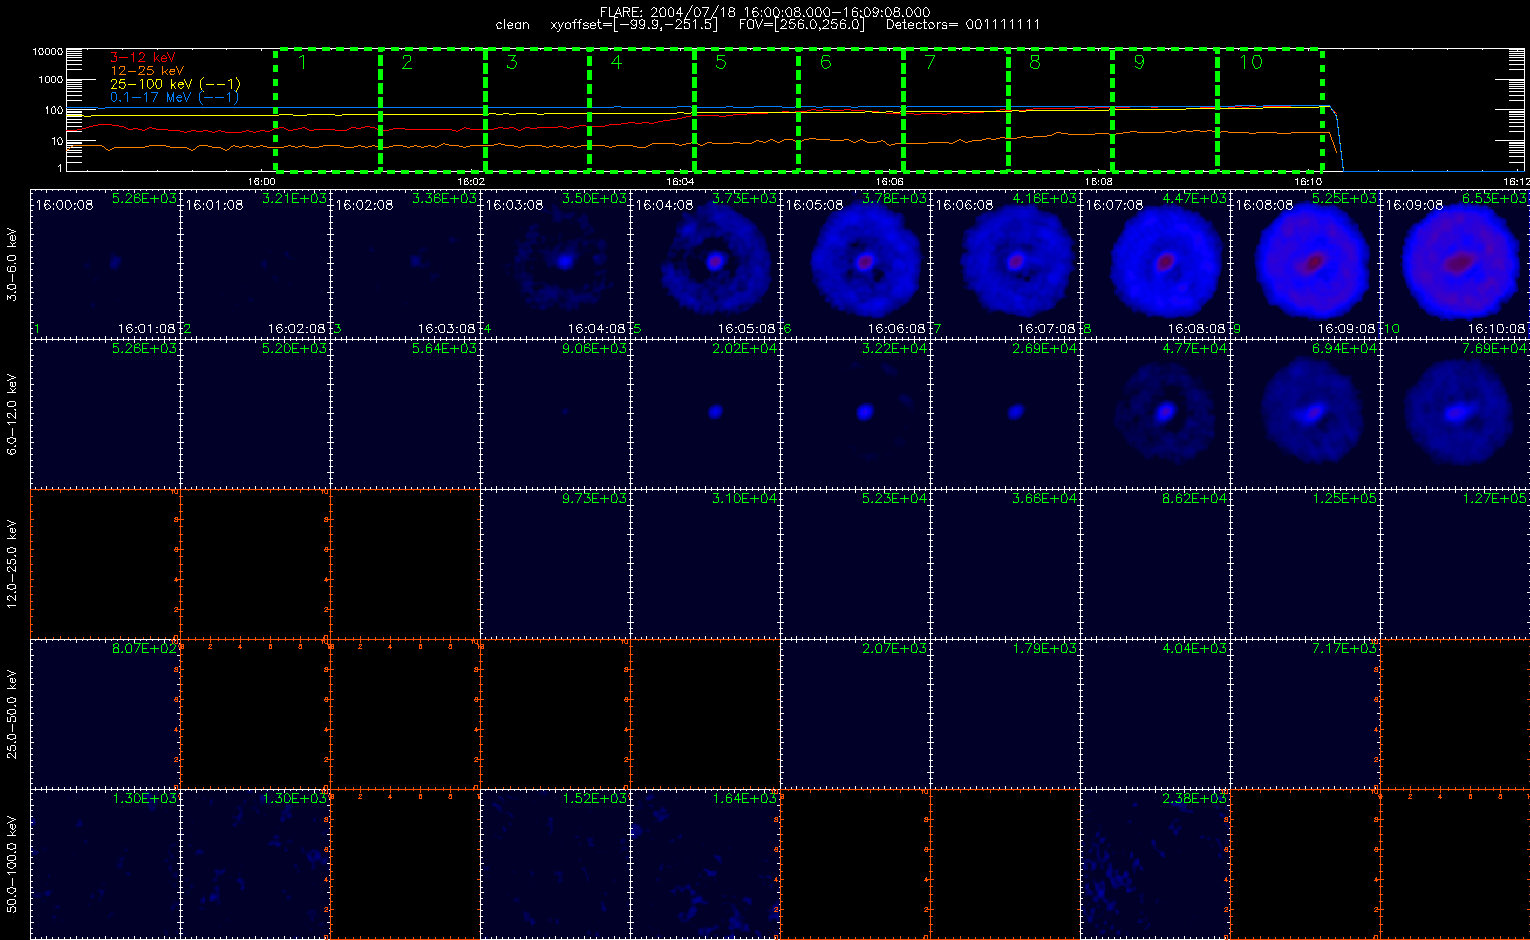1530x940 pixels.
Task: Click the '3.0-6.0 keV' row label
Action: pos(12,263)
